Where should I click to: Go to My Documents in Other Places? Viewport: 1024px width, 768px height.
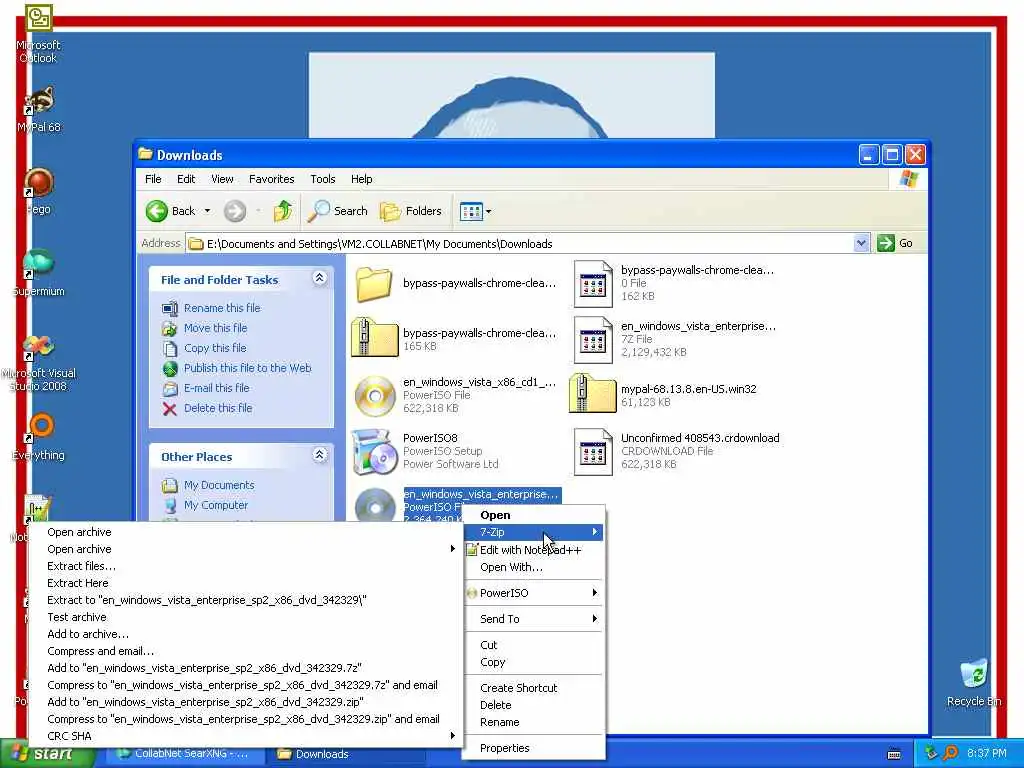[219, 485]
